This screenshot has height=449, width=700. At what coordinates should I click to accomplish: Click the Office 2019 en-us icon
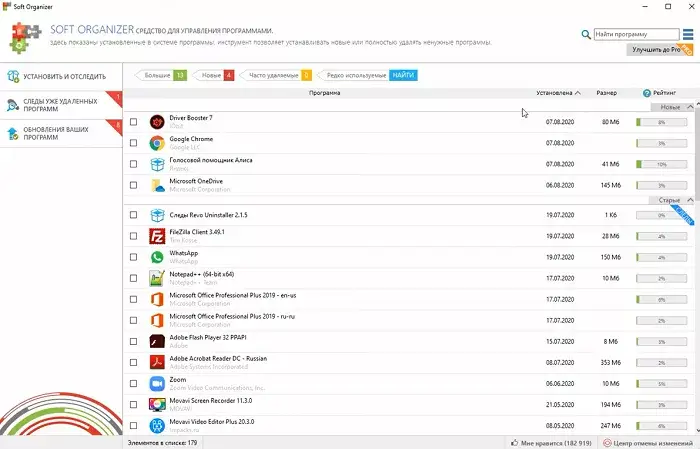[157, 299]
